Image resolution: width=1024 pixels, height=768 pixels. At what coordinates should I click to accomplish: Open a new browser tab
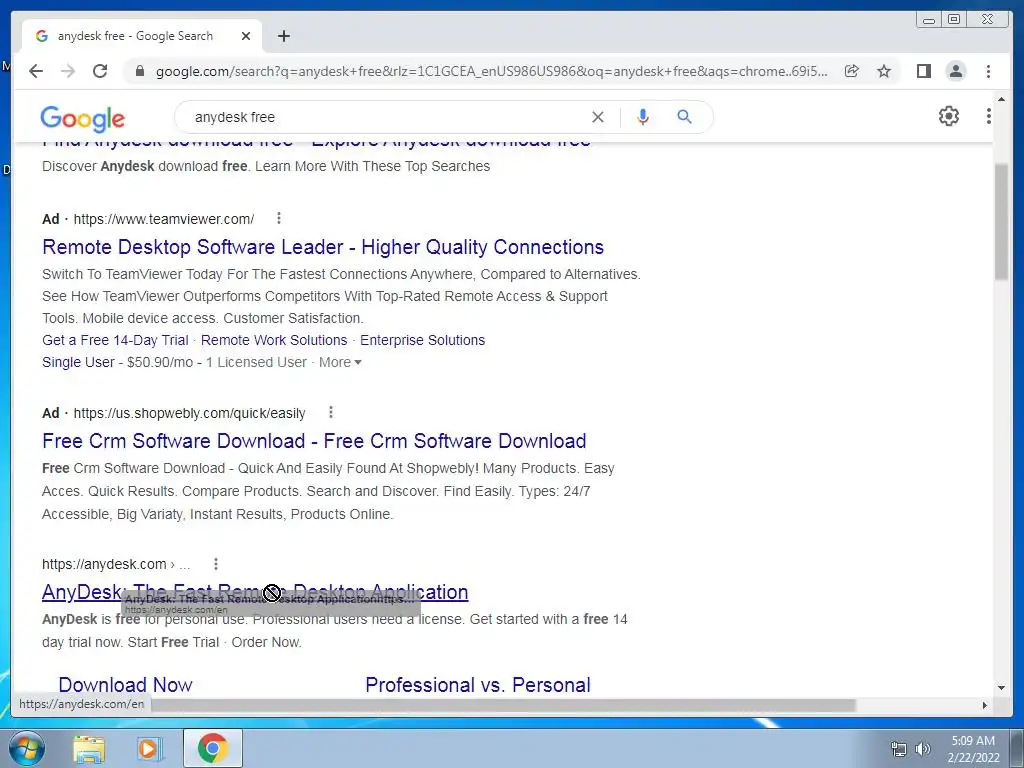[283, 36]
